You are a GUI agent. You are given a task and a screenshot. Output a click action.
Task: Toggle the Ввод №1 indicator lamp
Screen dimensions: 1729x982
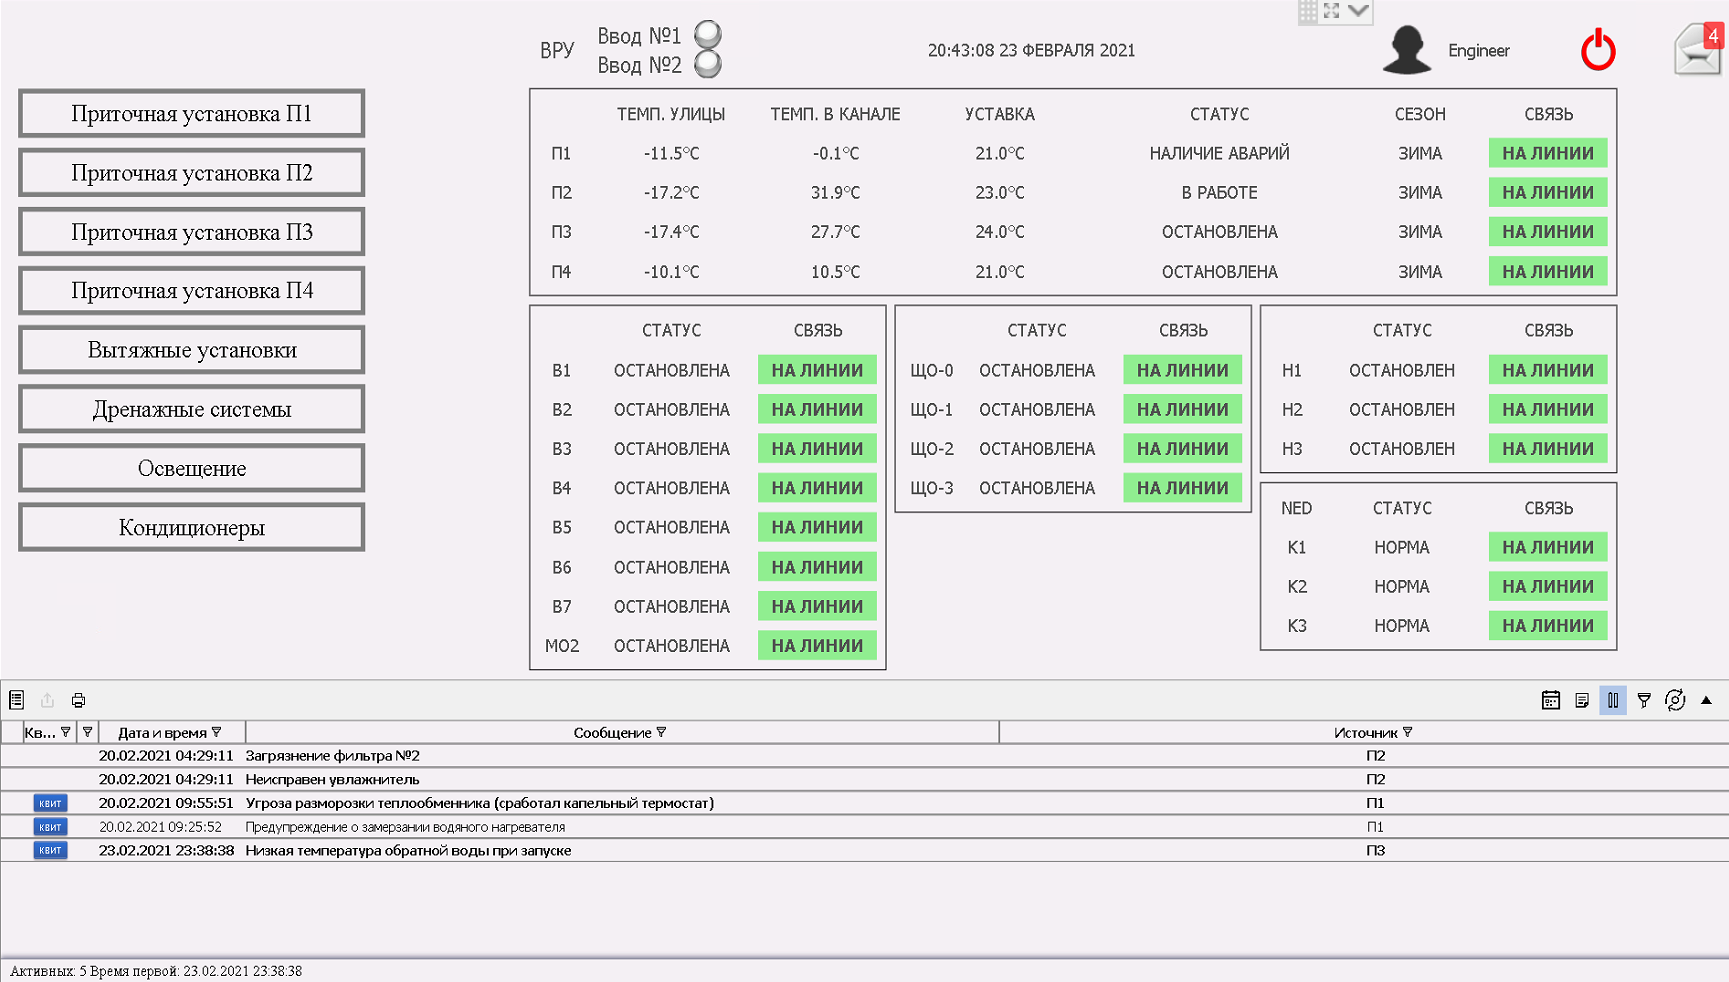pos(708,34)
